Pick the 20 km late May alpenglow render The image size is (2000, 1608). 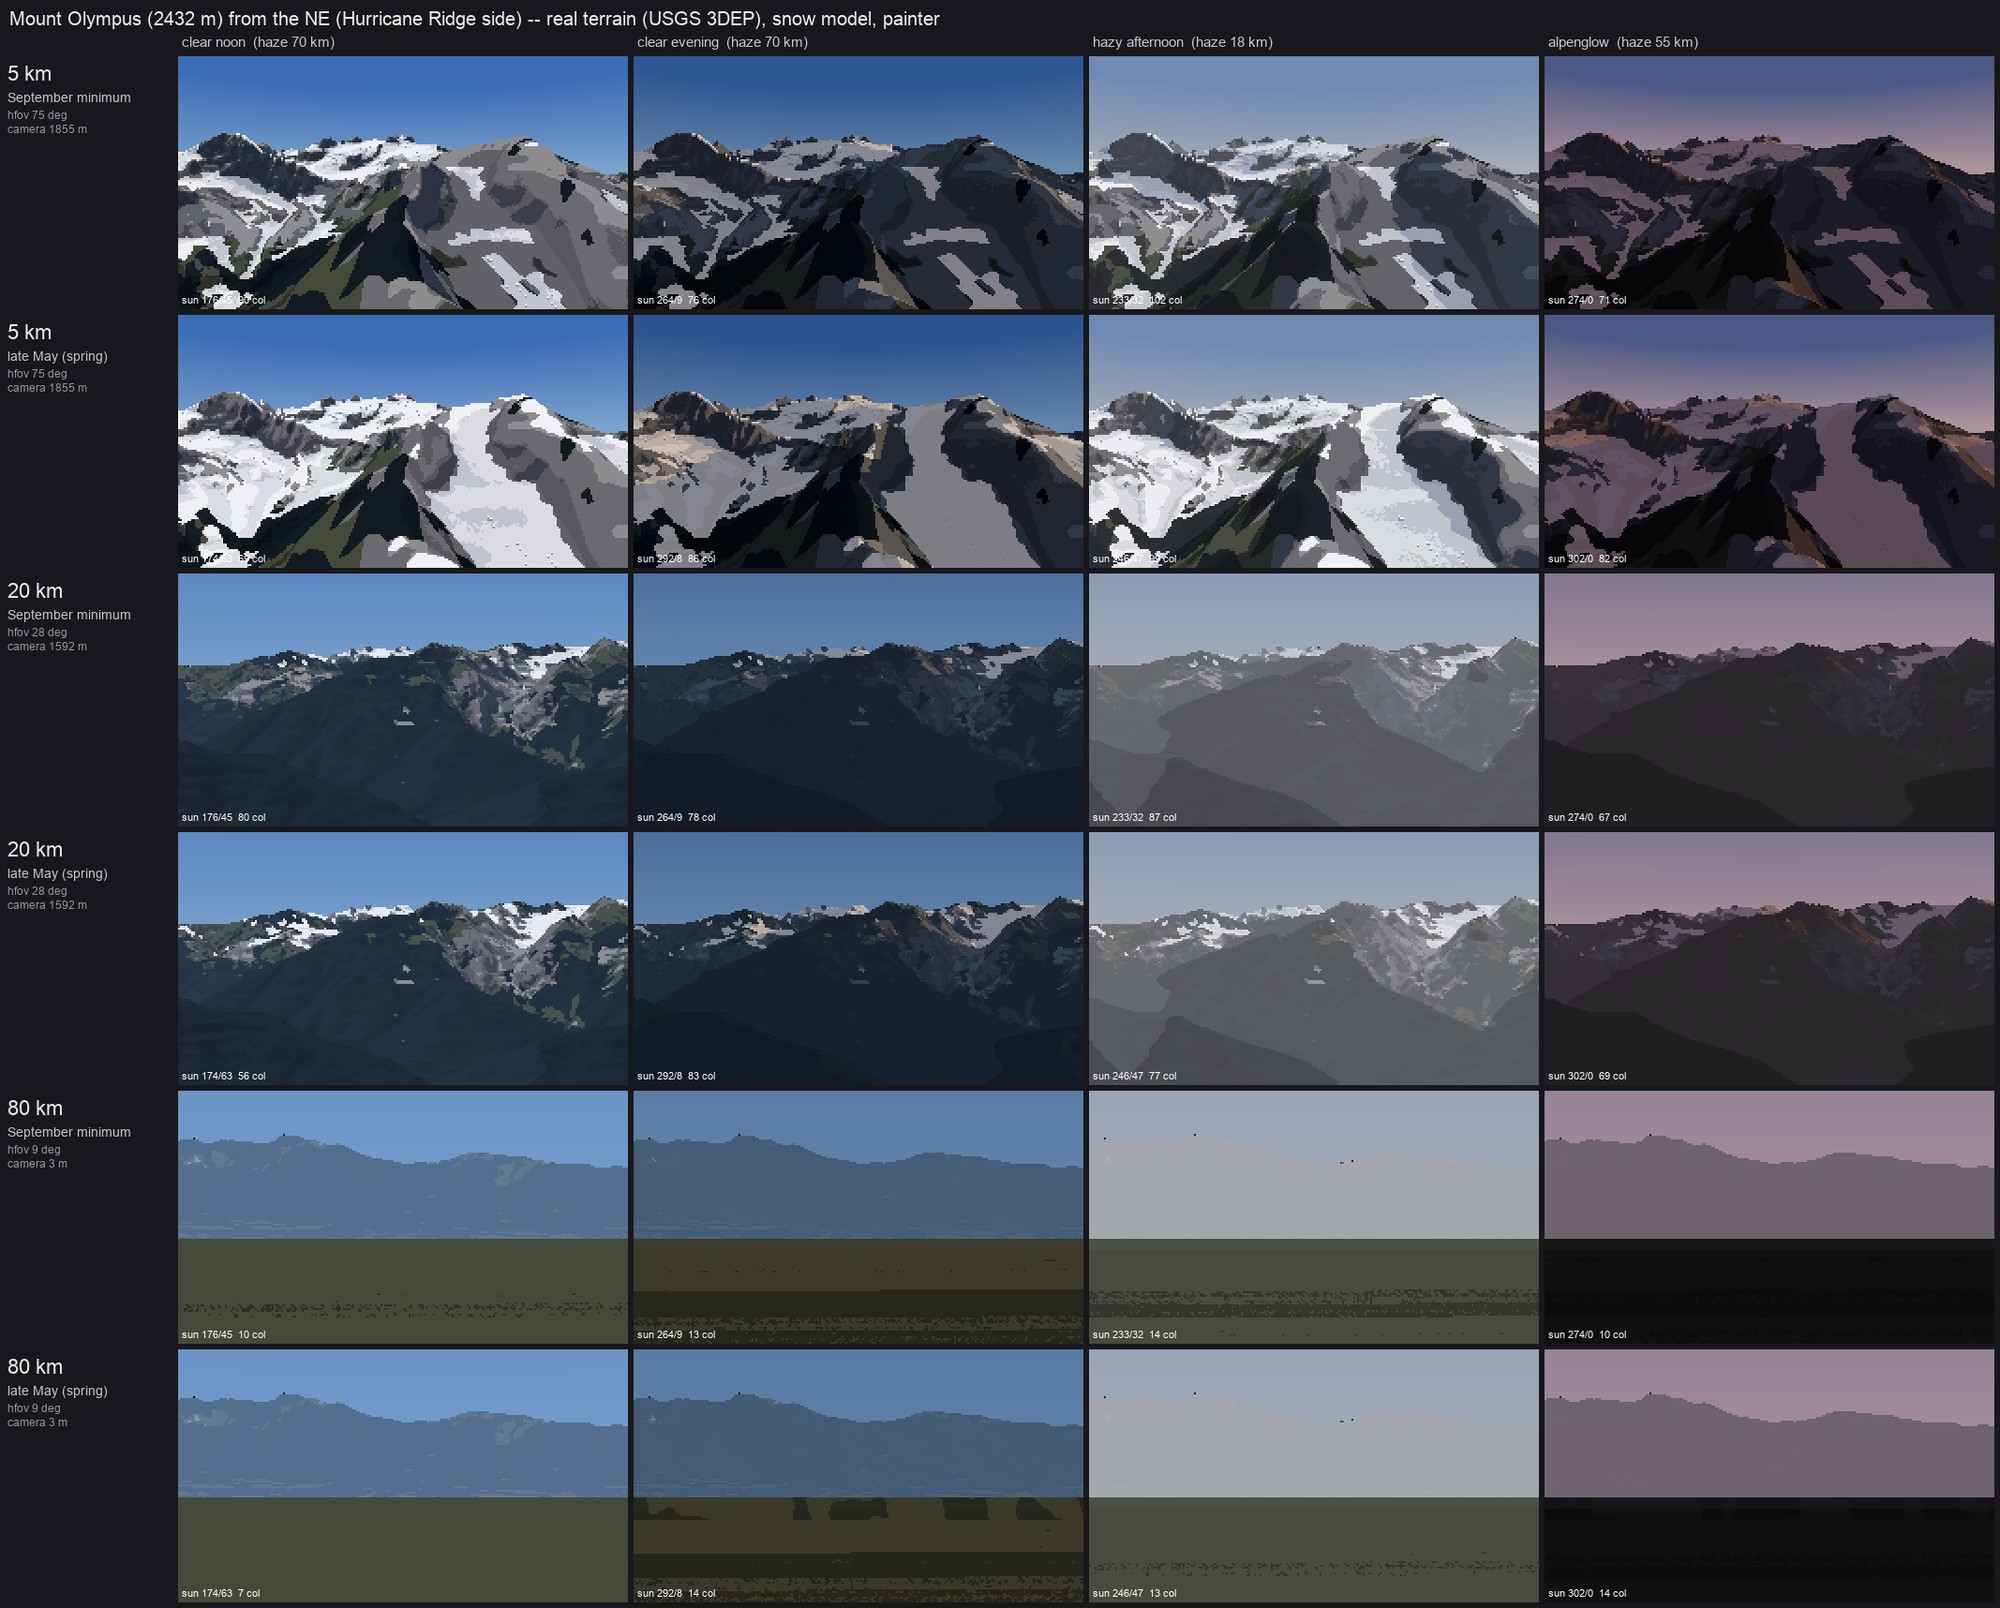pyautogui.click(x=1769, y=958)
